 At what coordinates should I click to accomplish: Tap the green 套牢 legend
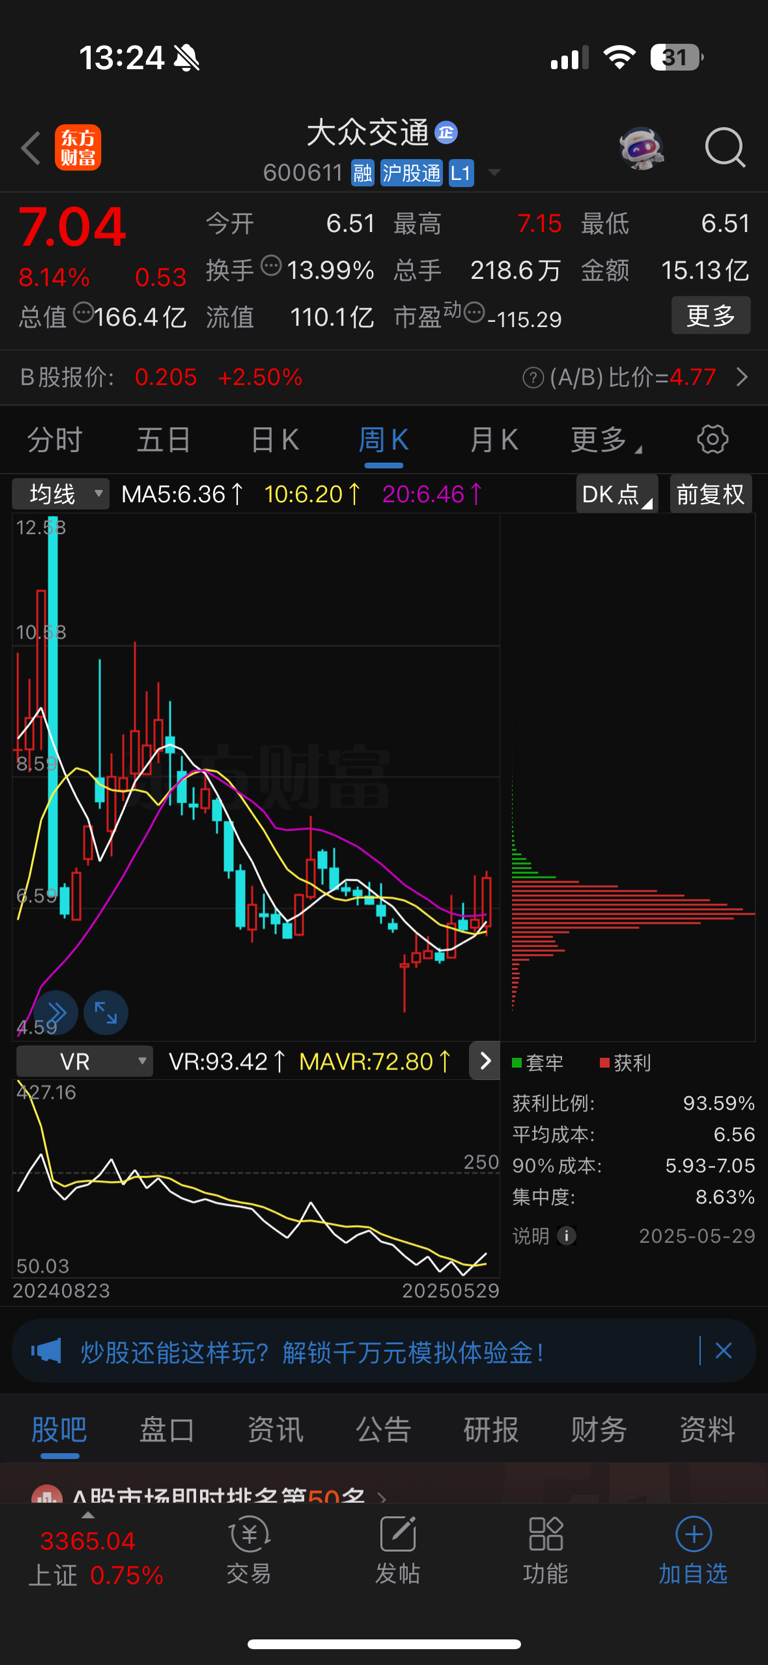click(x=538, y=1063)
